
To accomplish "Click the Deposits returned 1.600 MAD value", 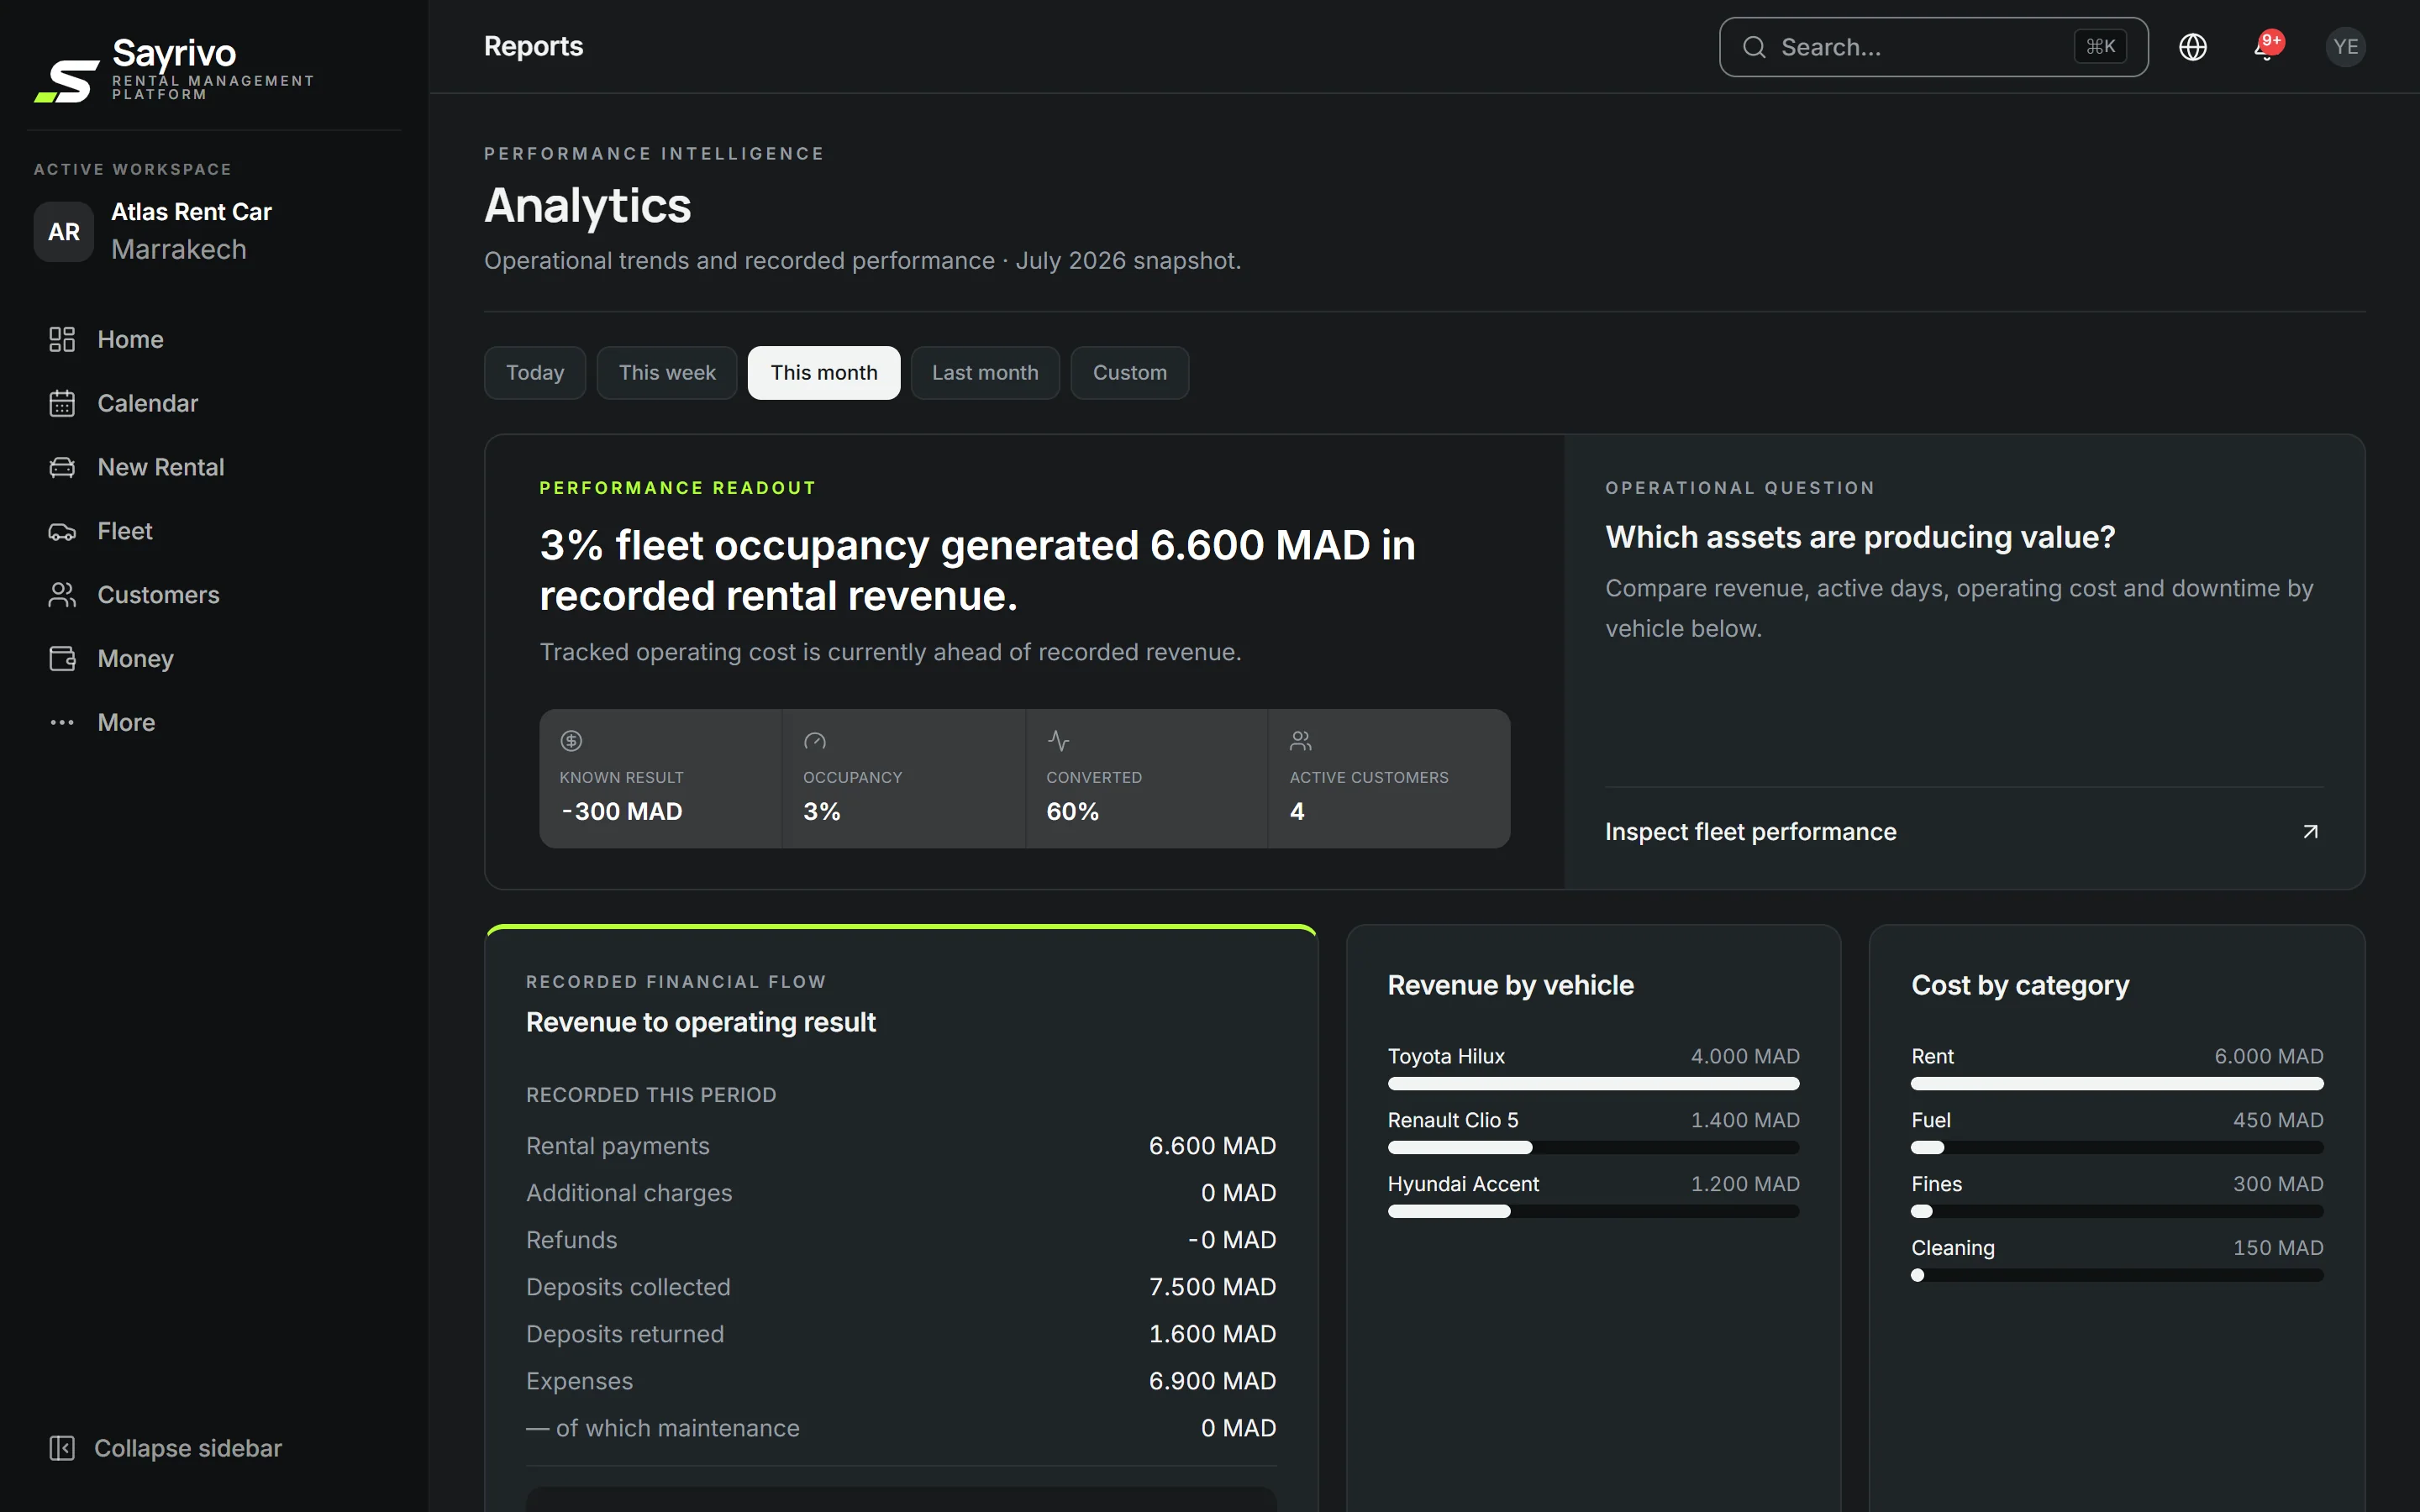I will 1212,1334.
